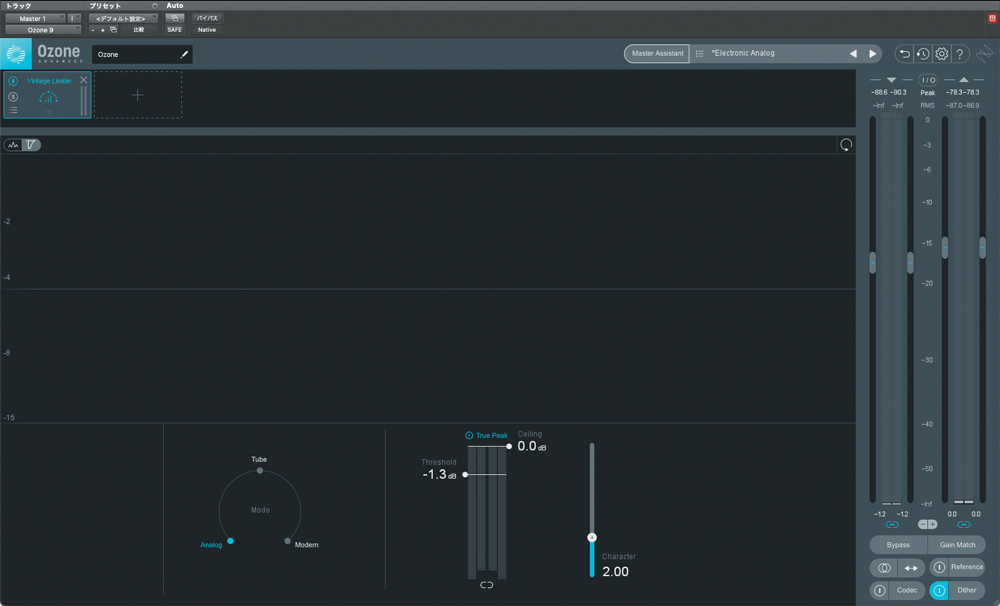The height and width of the screenshot is (606, 1000).
Task: Select the gain reduction trace view icon
Action: 31,145
